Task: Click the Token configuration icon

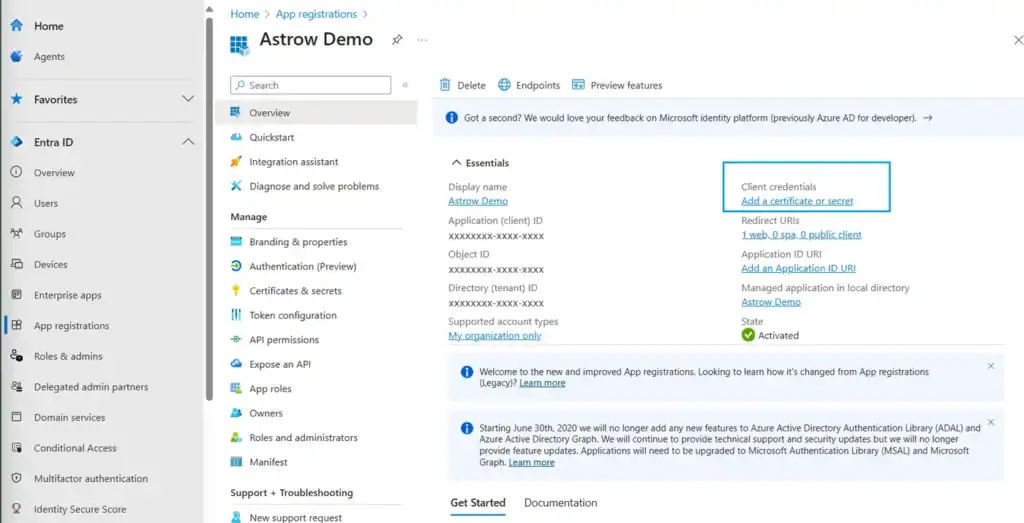Action: click(236, 315)
